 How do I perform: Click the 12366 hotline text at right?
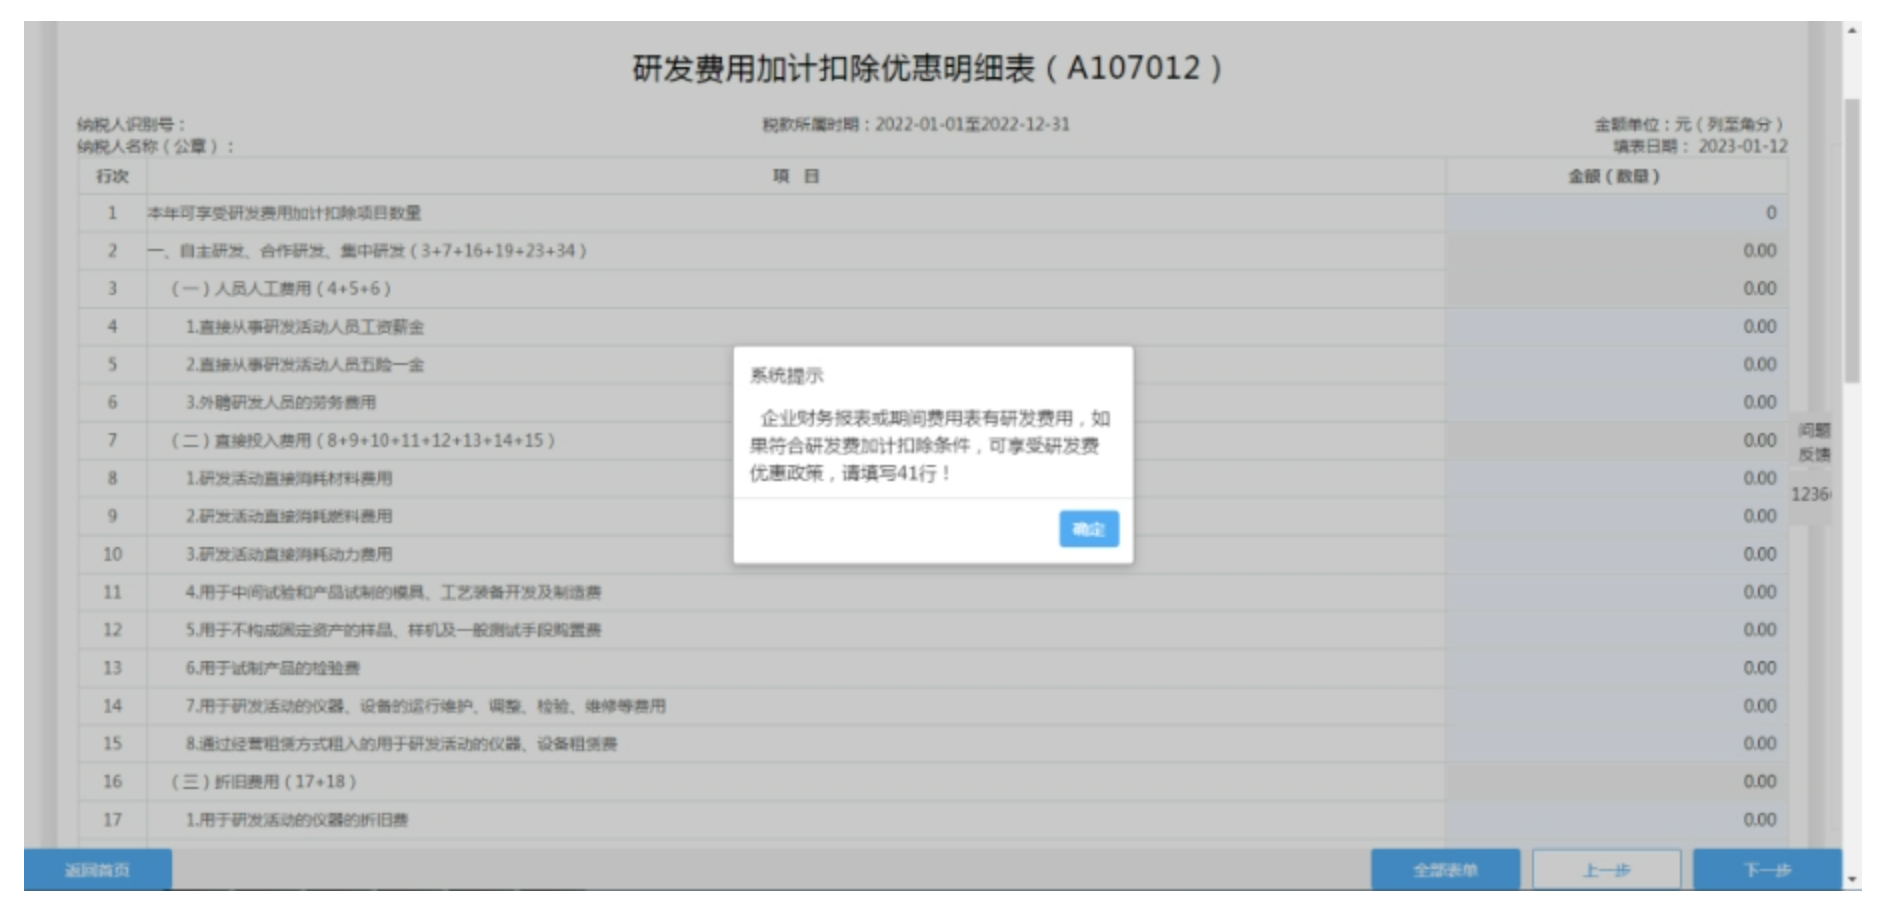pos(1811,494)
